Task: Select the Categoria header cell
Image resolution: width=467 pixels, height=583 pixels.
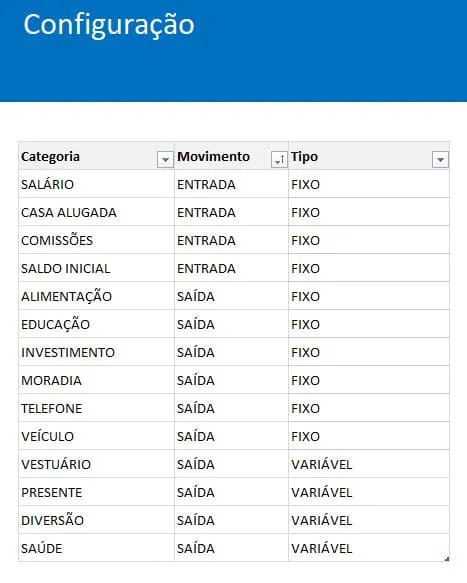Action: click(96, 156)
